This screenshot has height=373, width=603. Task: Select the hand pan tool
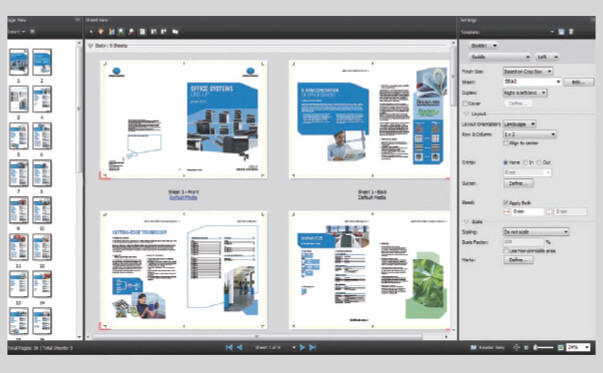click(x=101, y=32)
